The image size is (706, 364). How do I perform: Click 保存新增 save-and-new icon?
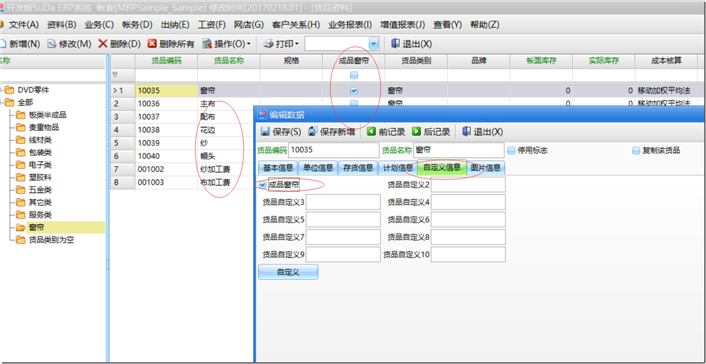(312, 132)
